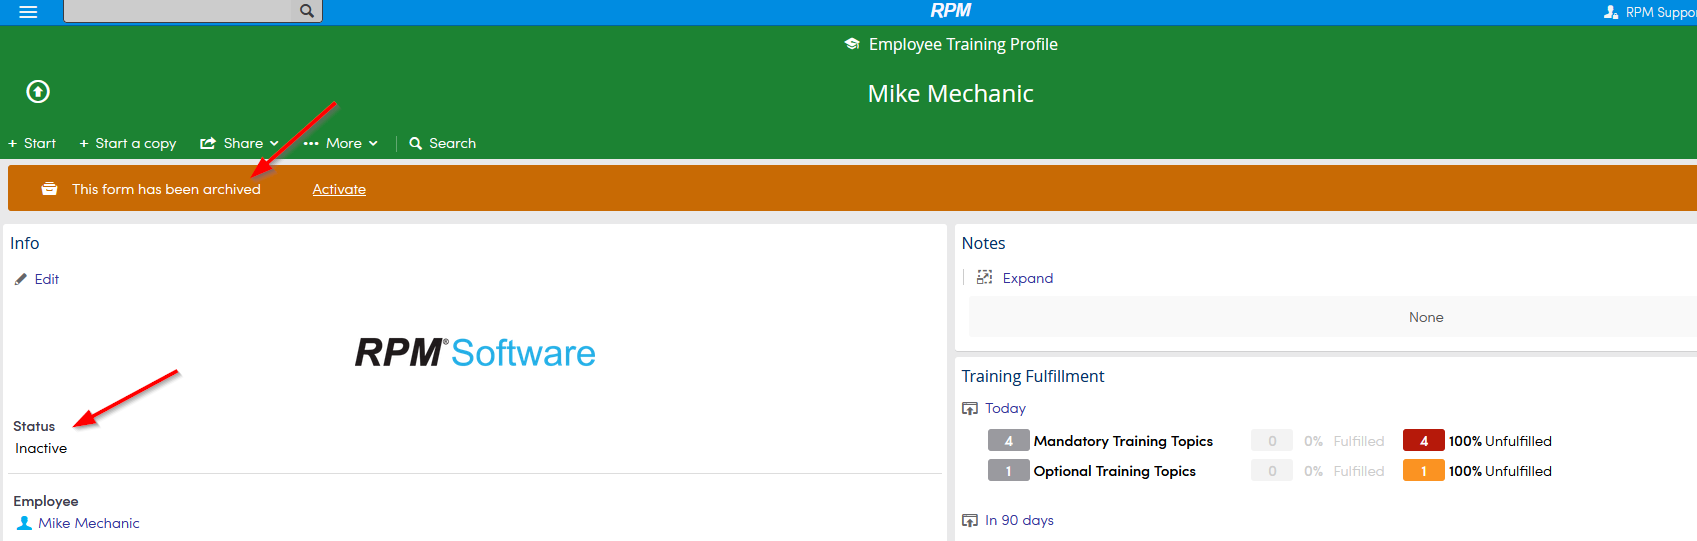Click the Mike Mechanic page heading
The width and height of the screenshot is (1697, 541).
951,93
